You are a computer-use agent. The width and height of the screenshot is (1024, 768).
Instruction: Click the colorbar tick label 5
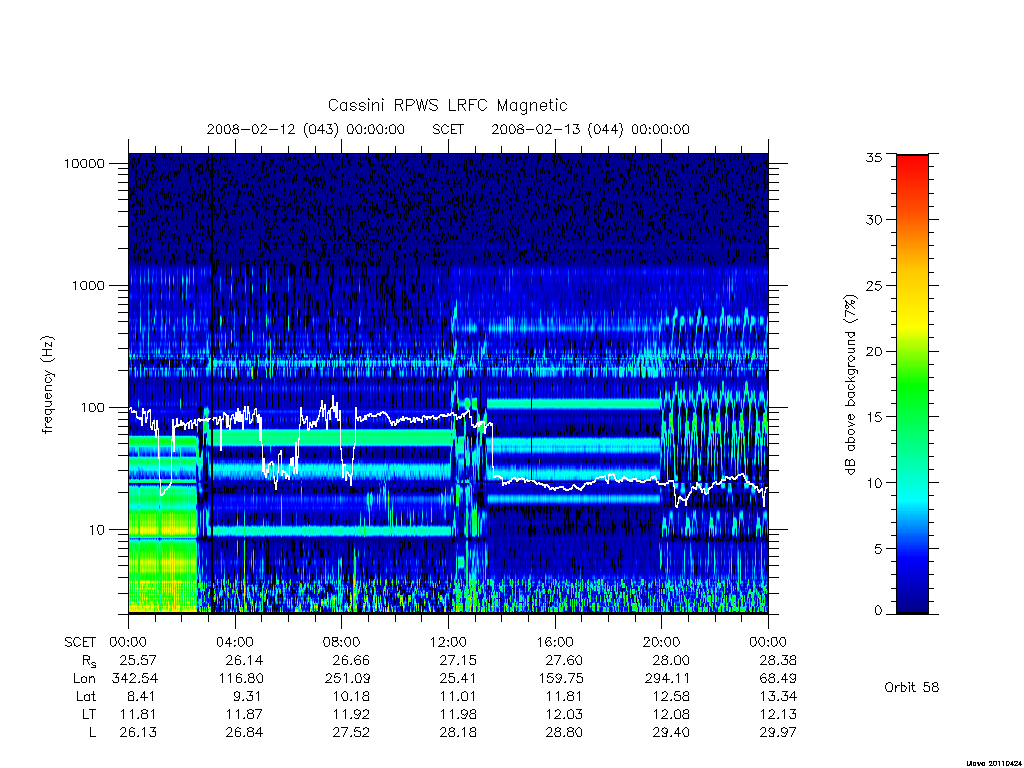click(878, 549)
